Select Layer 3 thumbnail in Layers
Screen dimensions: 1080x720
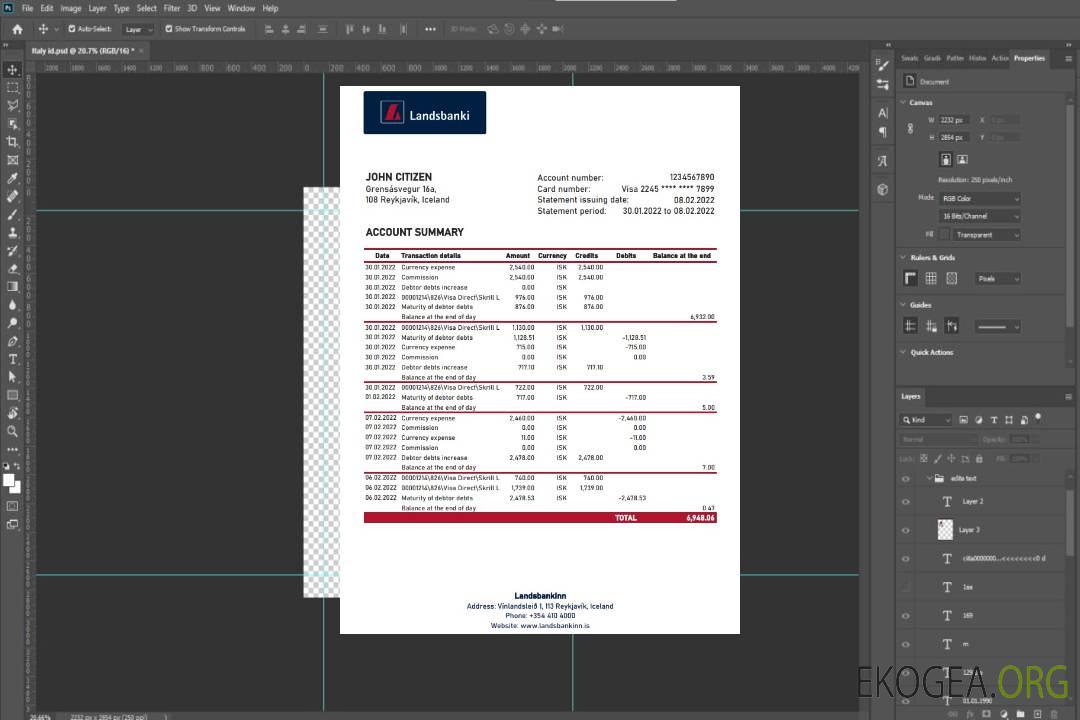point(946,529)
